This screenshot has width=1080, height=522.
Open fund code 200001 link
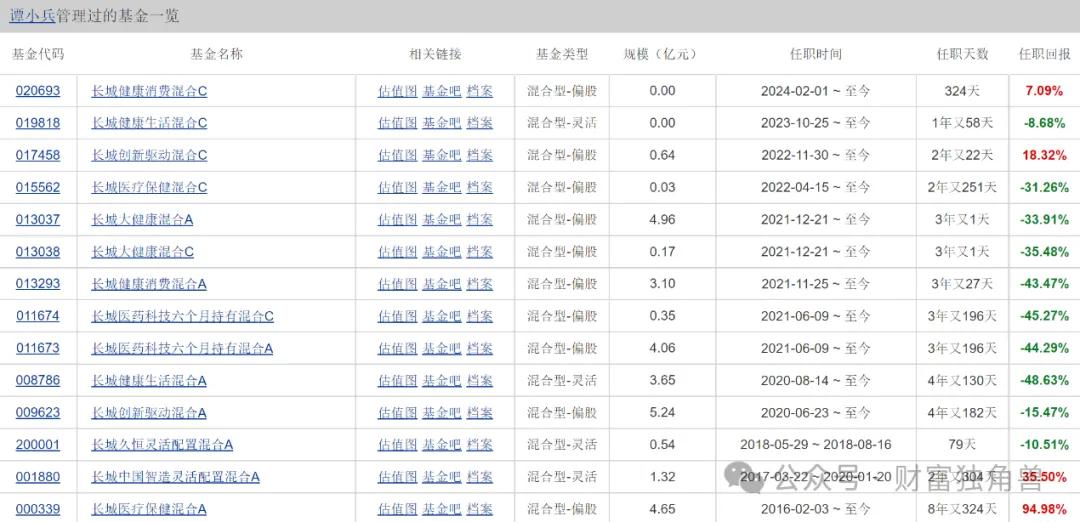point(38,445)
